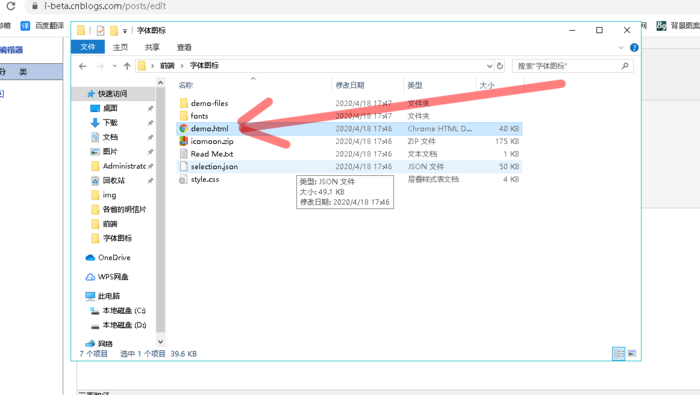Refresh the Explorer folder view
700x395 pixels.
pos(500,66)
